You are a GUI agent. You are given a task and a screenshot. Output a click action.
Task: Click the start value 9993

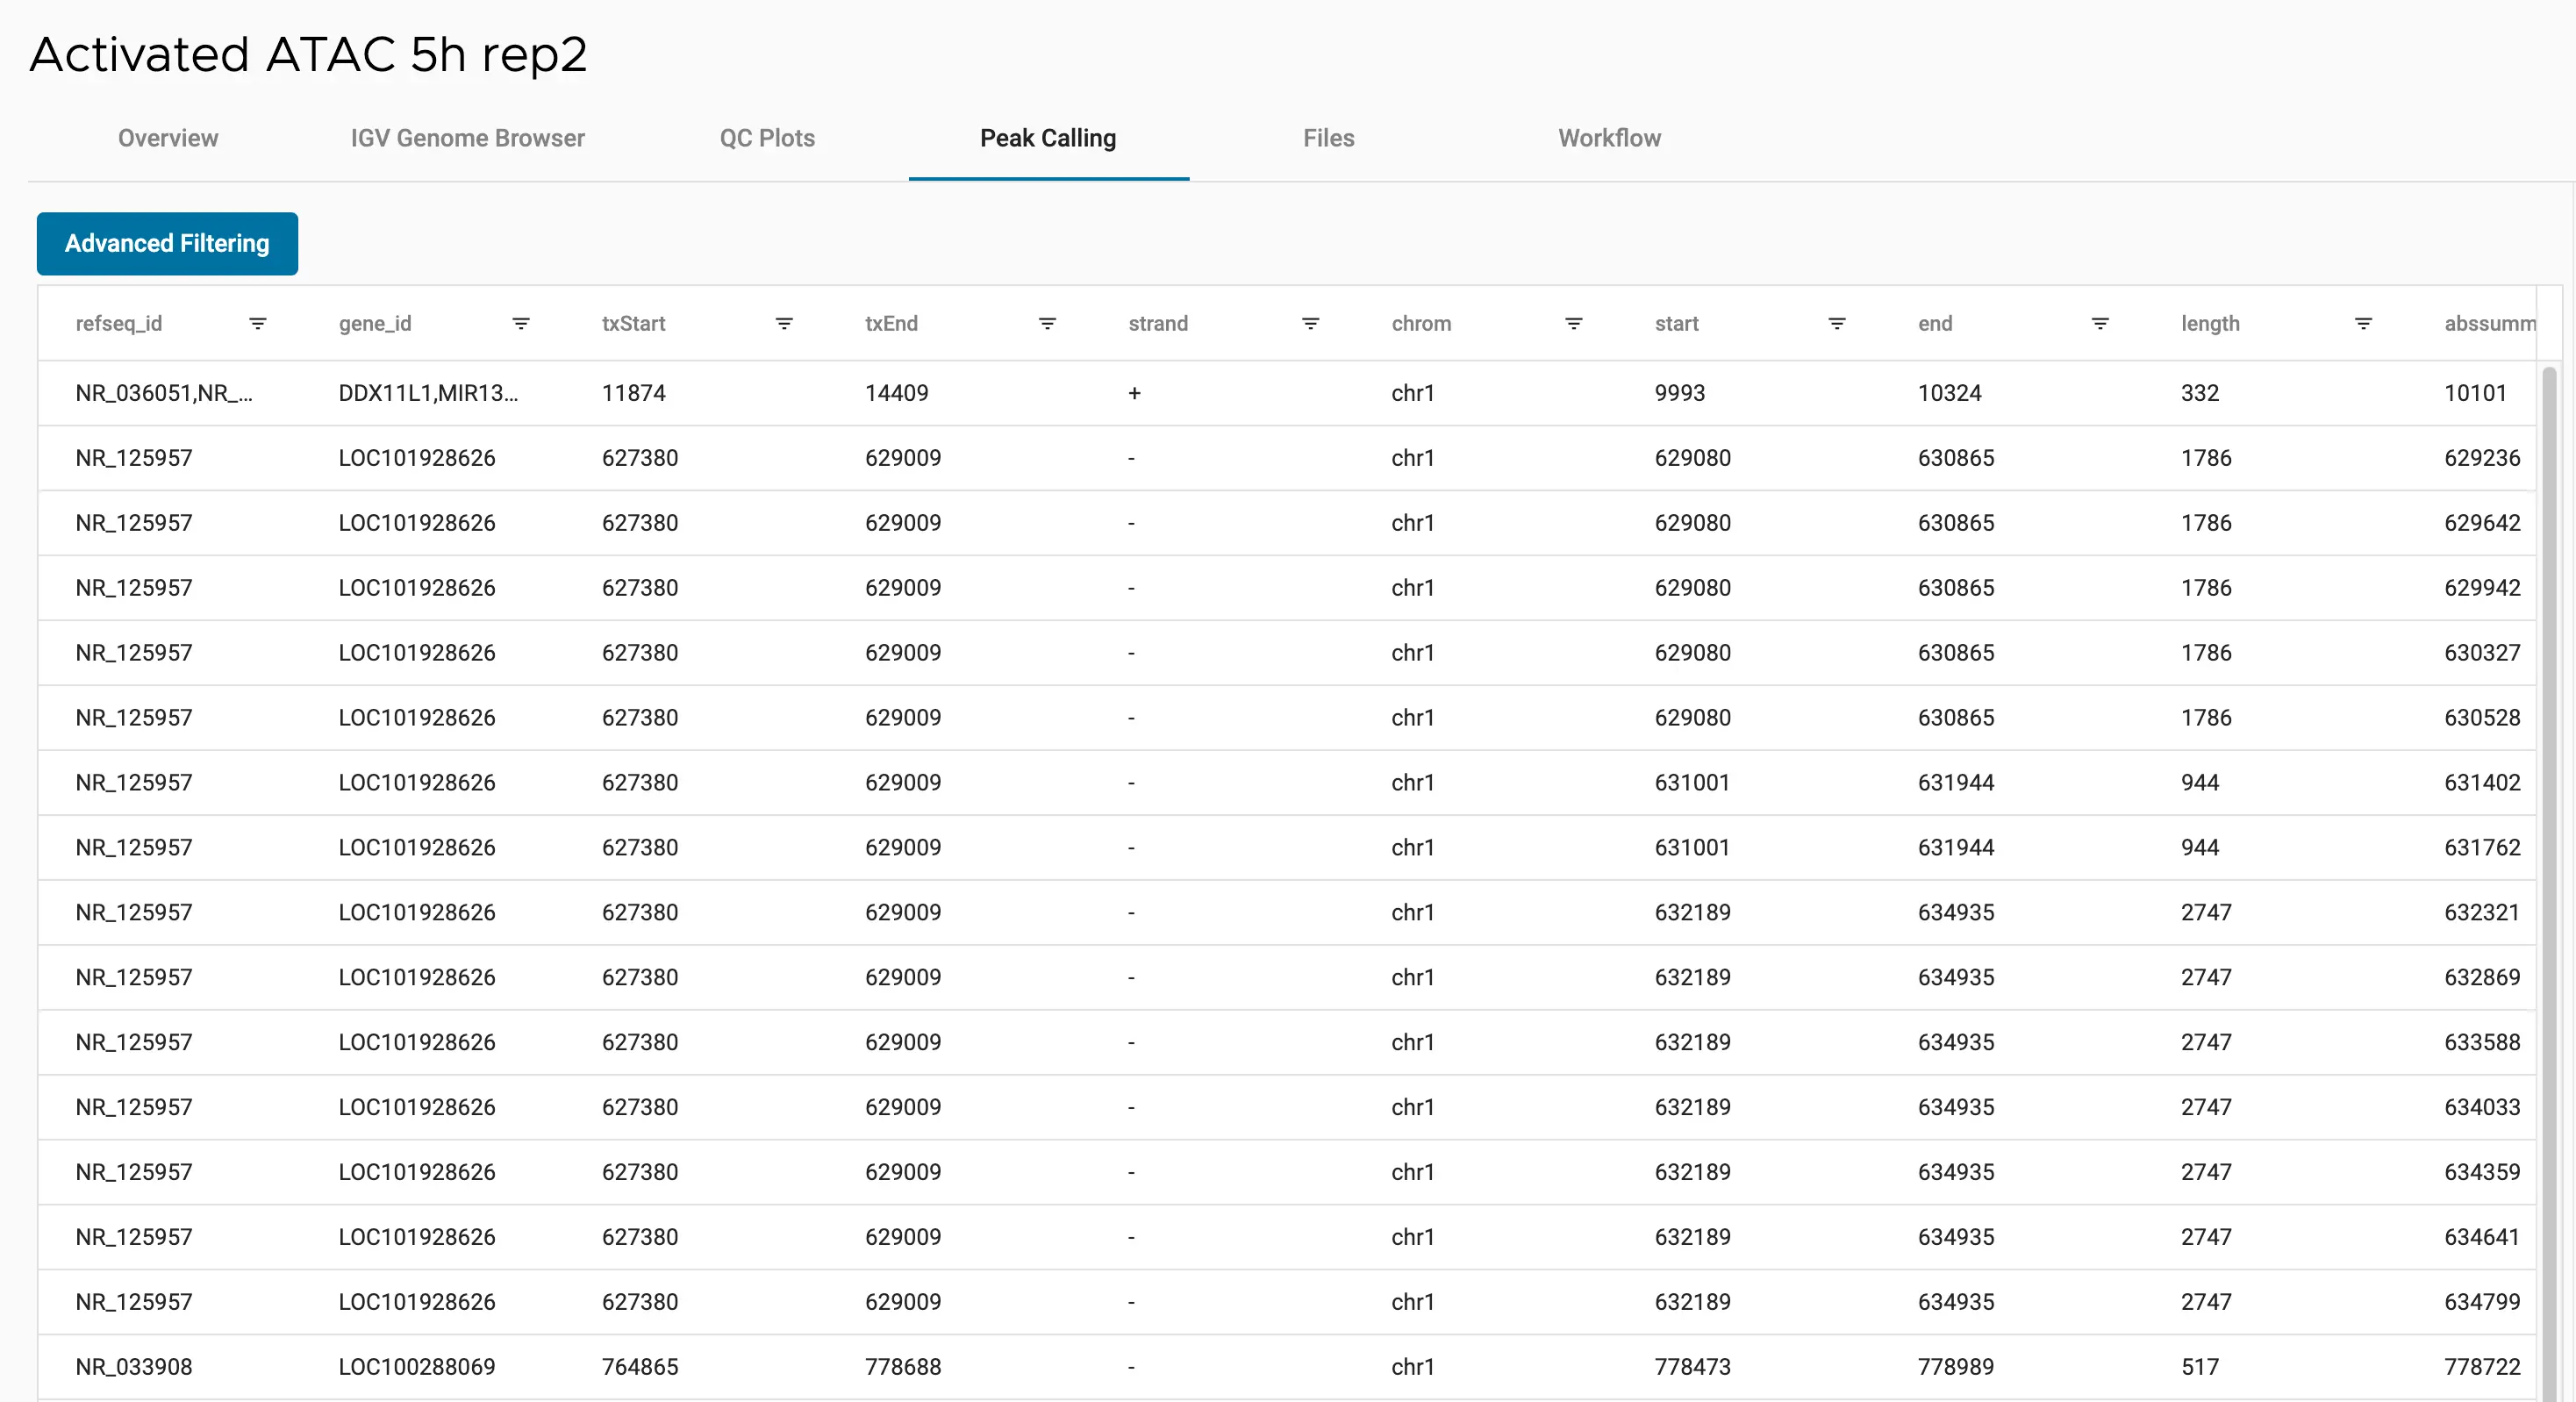coord(1680,393)
